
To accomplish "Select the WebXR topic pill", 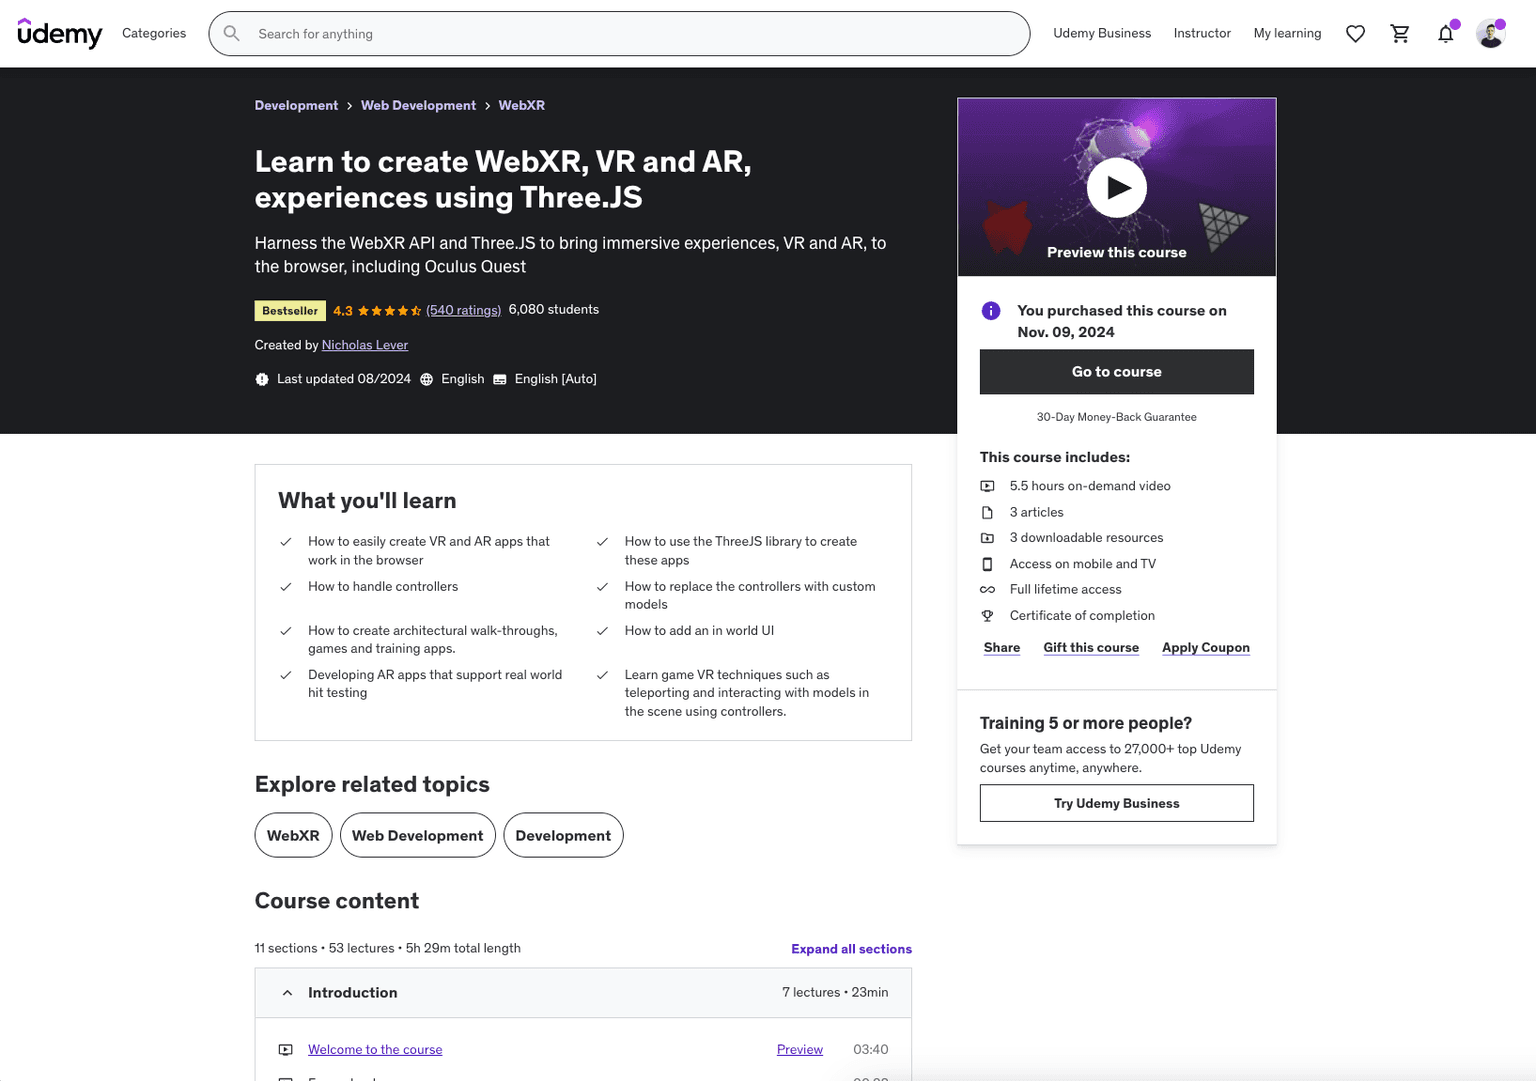I will point(293,835).
